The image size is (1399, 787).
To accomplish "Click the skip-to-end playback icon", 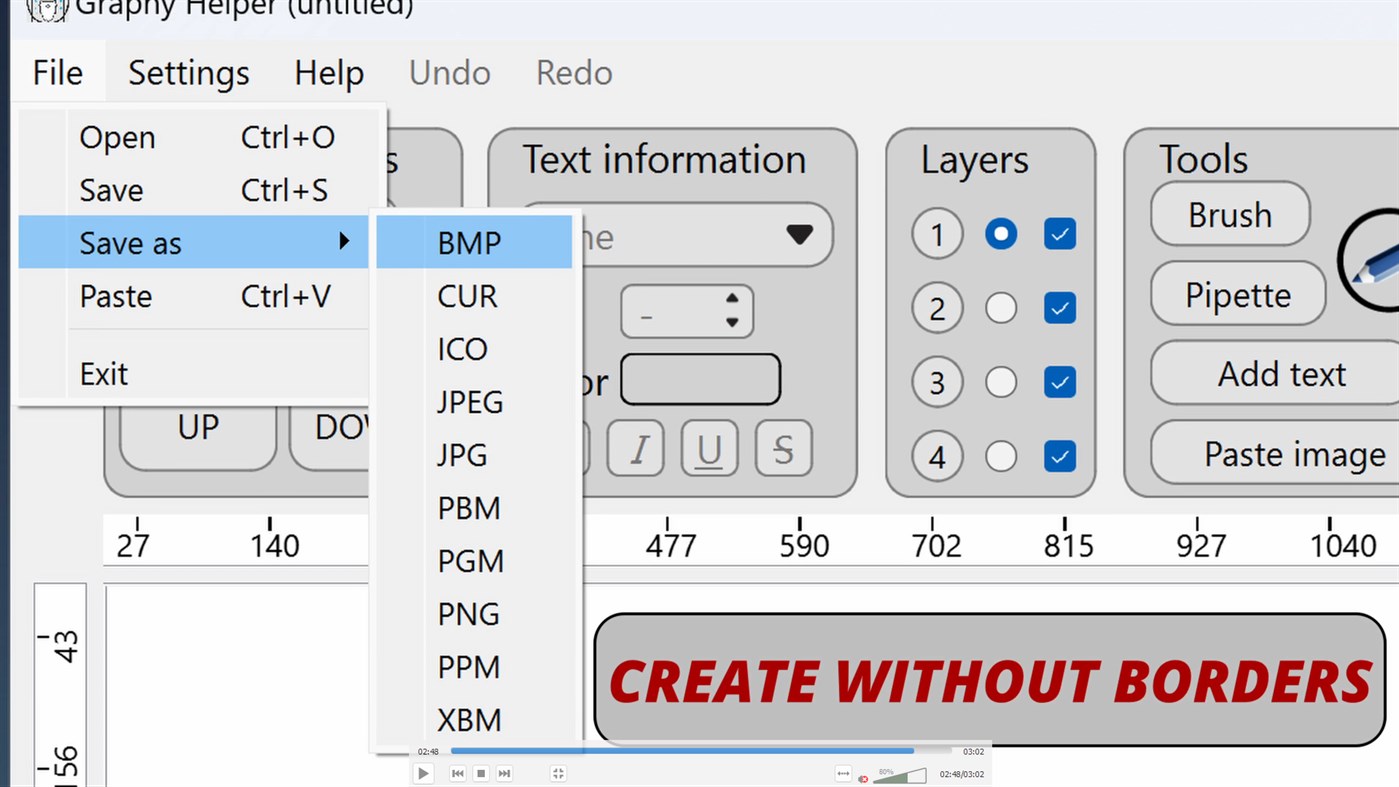I will [504, 772].
